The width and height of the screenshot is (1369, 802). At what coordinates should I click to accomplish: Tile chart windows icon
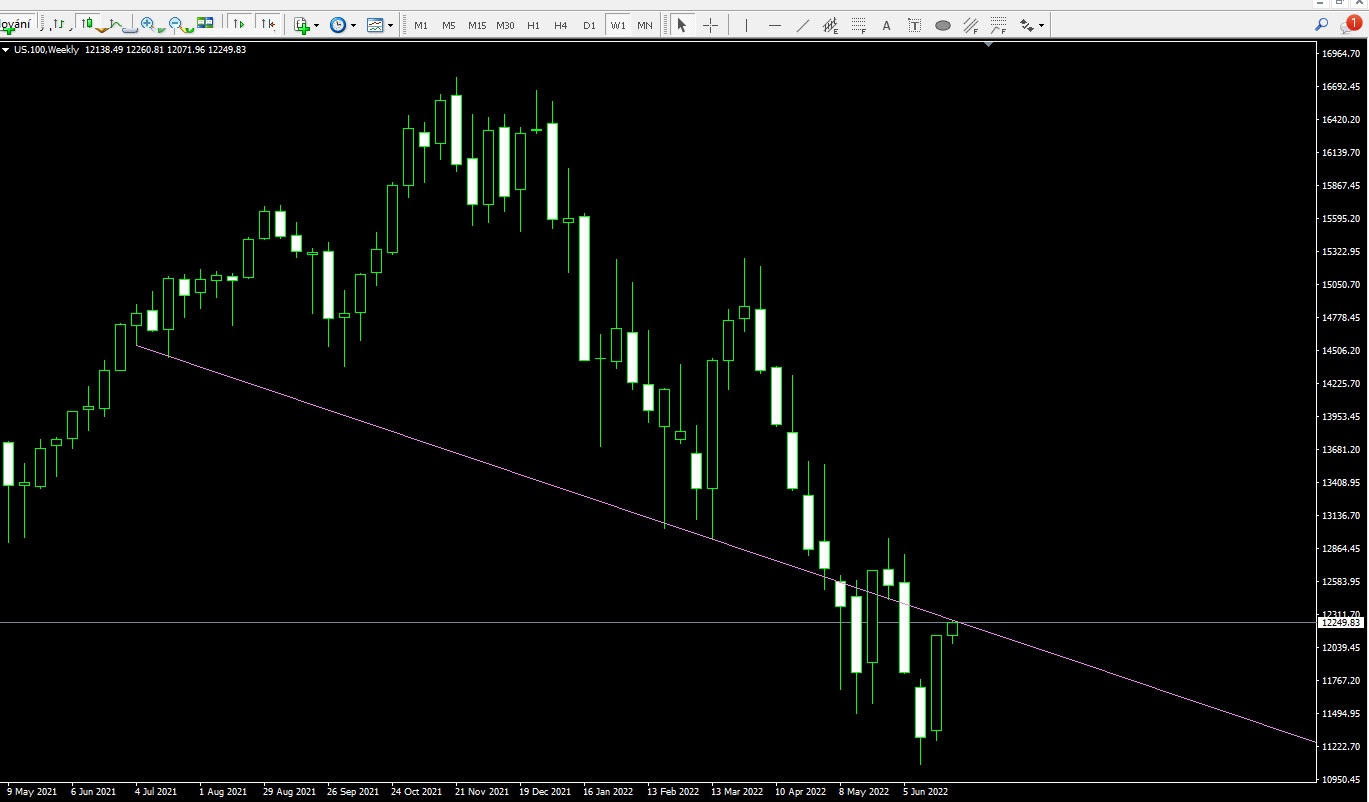(205, 24)
